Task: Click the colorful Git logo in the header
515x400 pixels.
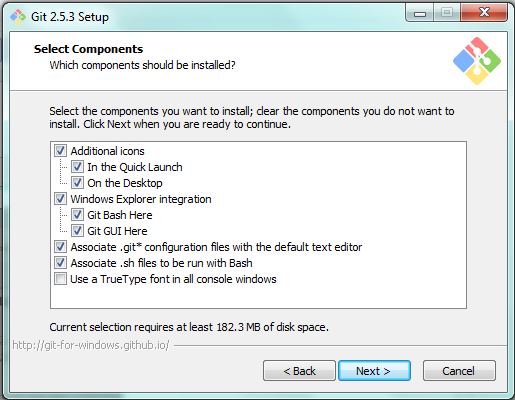Action: tap(477, 61)
